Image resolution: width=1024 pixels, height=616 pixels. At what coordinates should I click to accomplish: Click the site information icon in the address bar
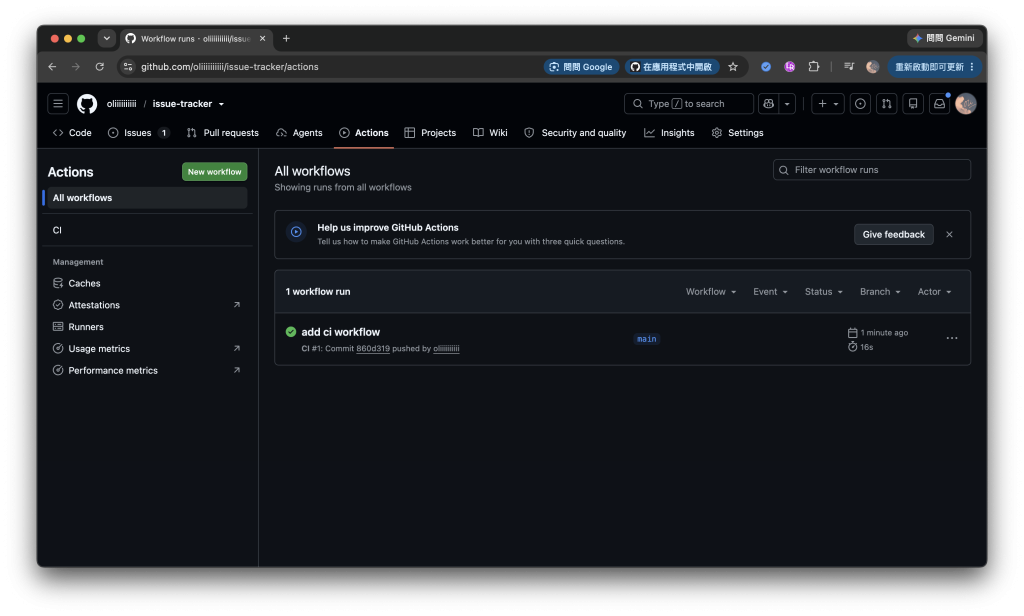(x=128, y=67)
